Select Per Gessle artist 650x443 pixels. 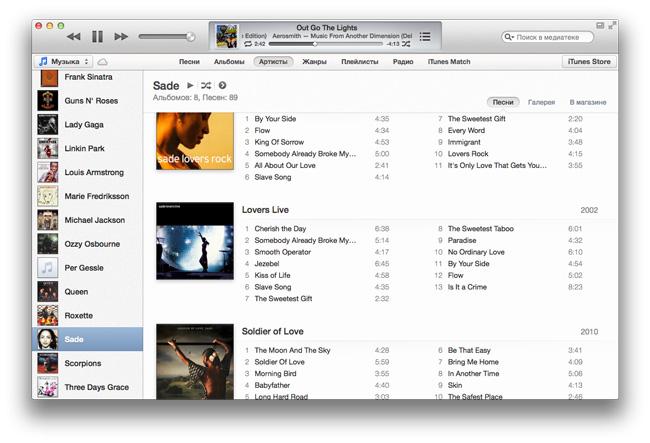click(87, 268)
